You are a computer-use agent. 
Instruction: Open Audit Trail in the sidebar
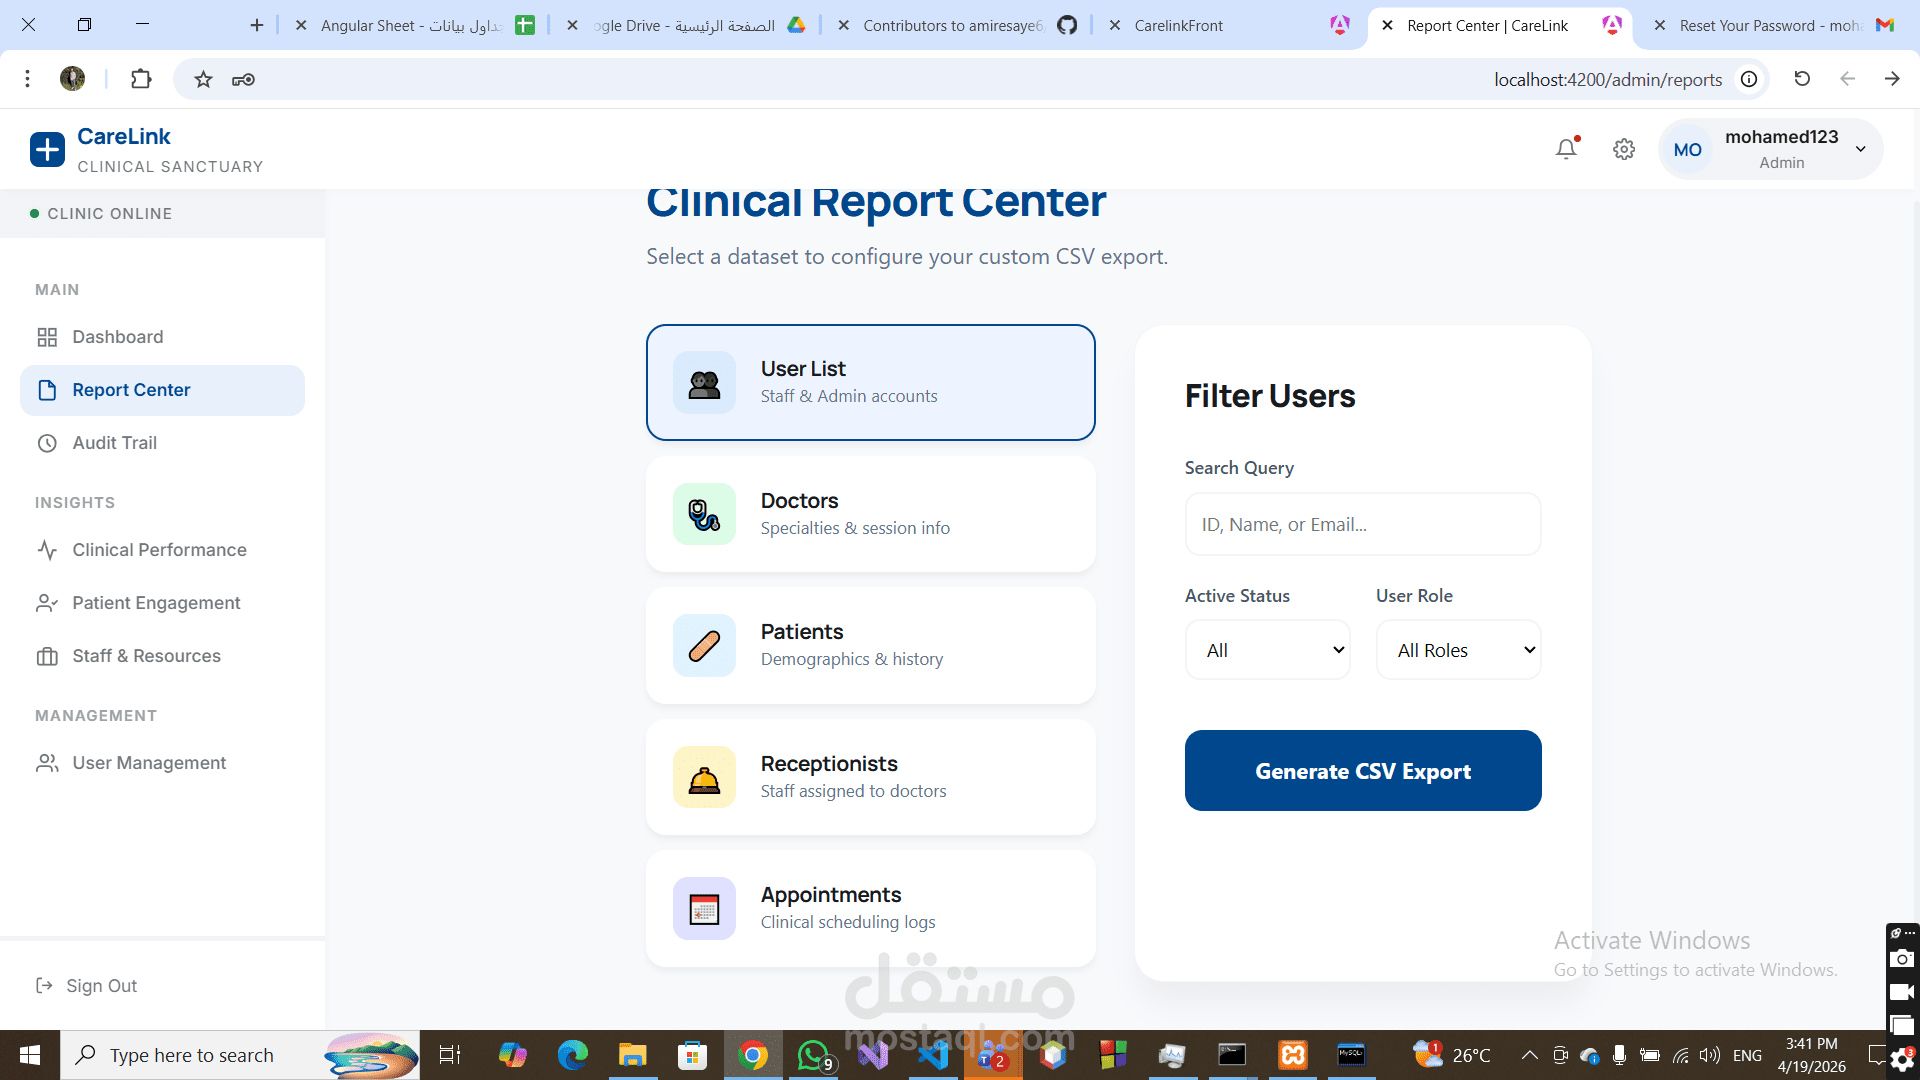(x=114, y=443)
